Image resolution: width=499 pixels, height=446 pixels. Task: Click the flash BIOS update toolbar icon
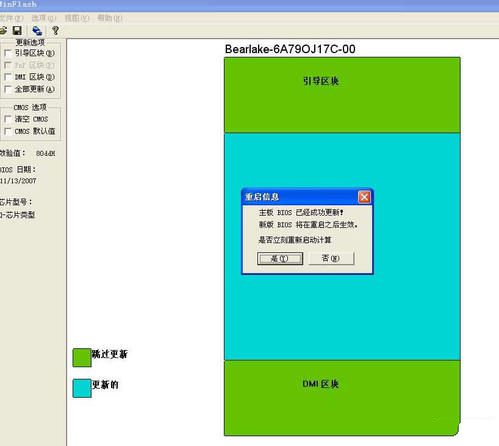37,31
